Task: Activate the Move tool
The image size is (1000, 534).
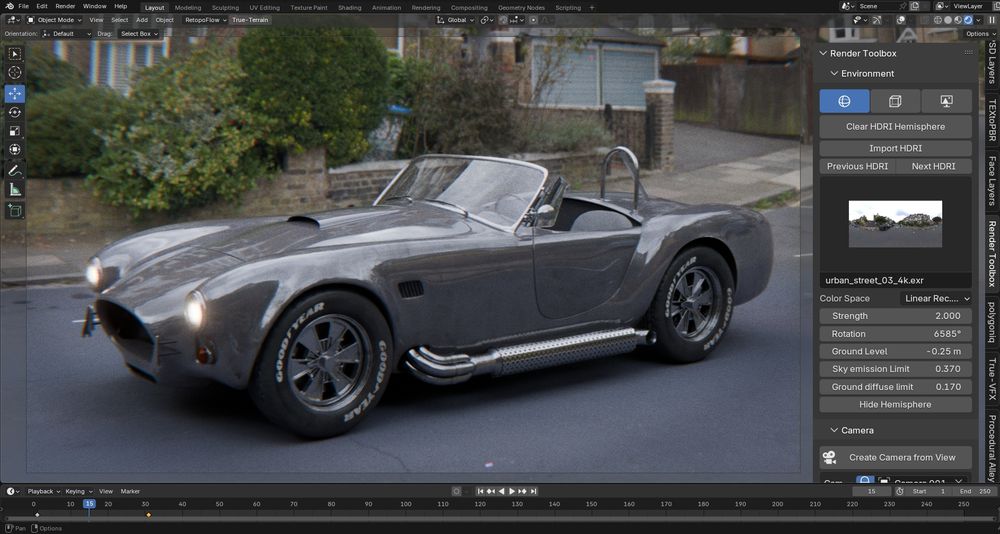Action: coord(15,94)
